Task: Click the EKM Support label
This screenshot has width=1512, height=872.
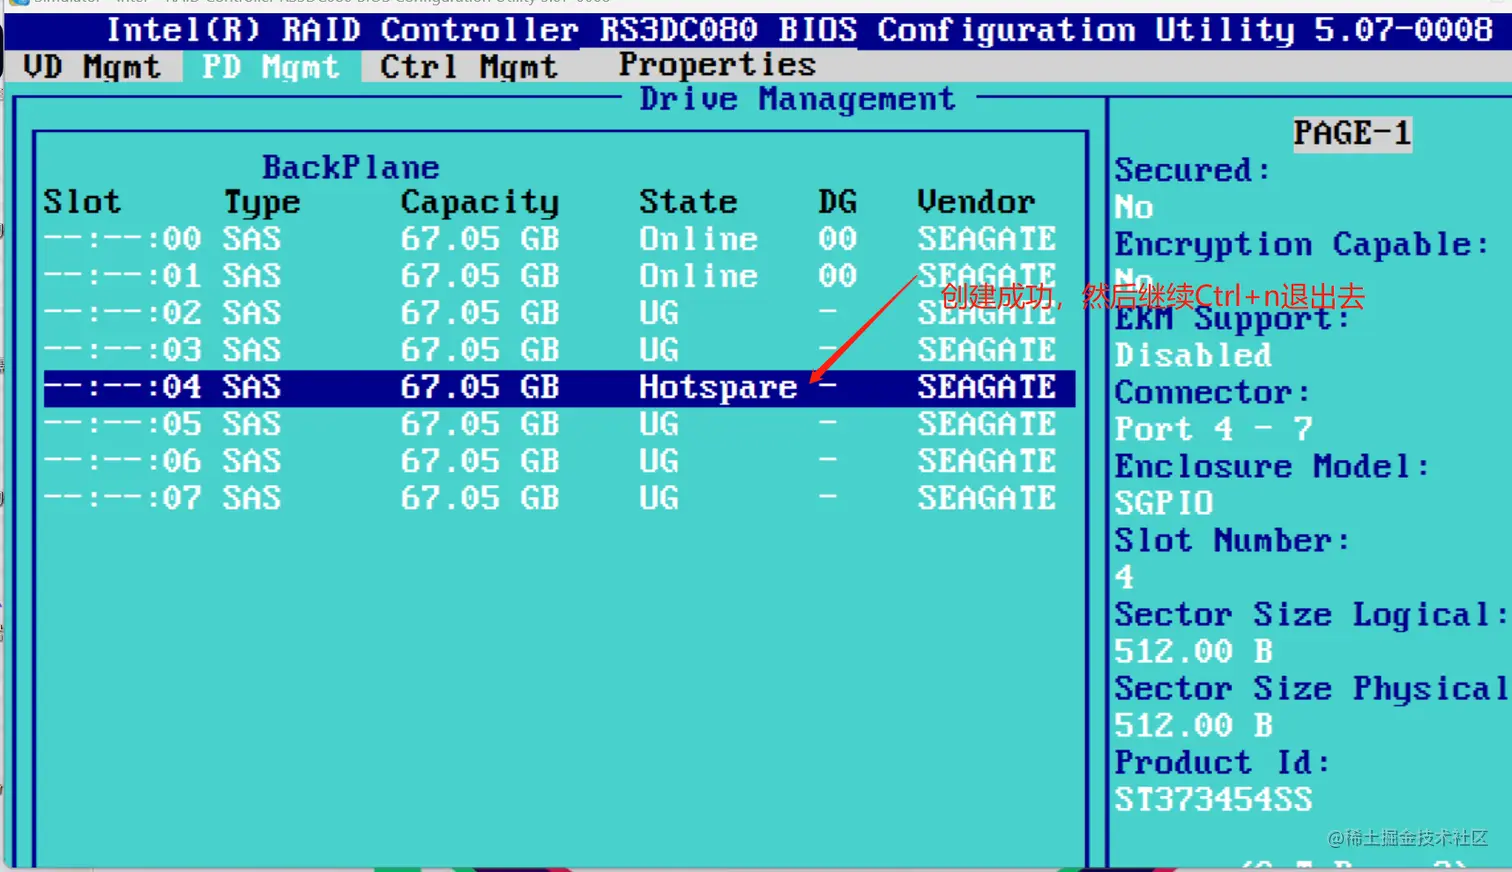Action: (1232, 320)
